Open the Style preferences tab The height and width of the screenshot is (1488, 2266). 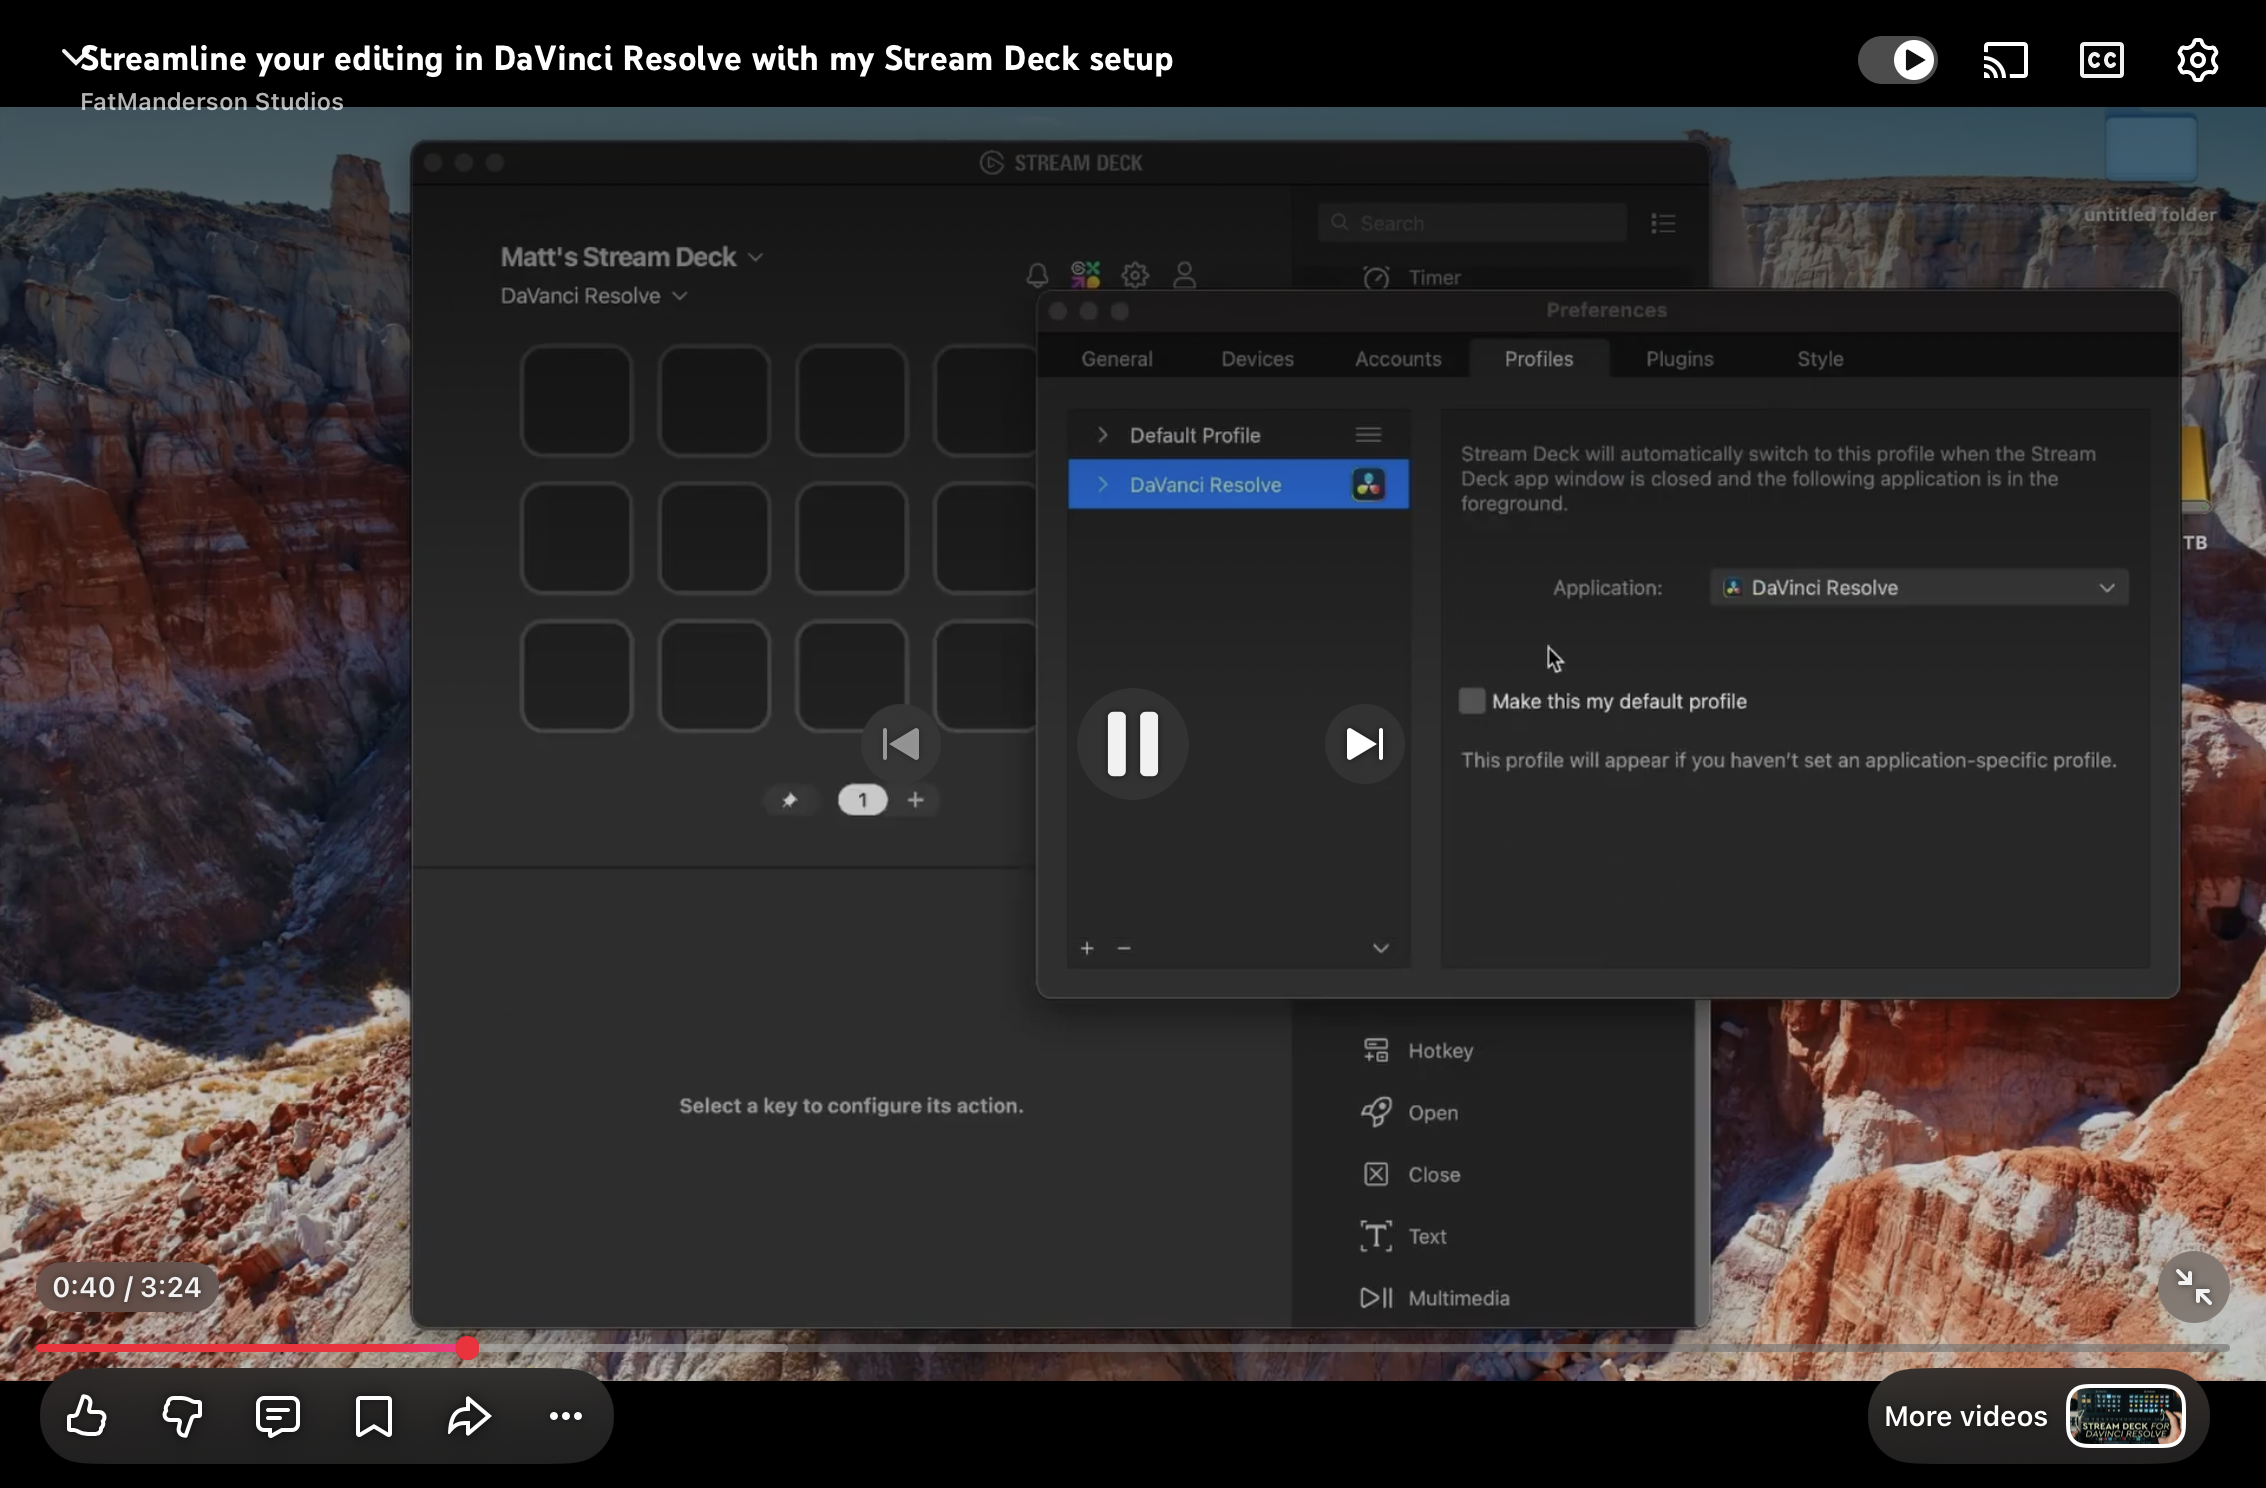tap(1820, 359)
